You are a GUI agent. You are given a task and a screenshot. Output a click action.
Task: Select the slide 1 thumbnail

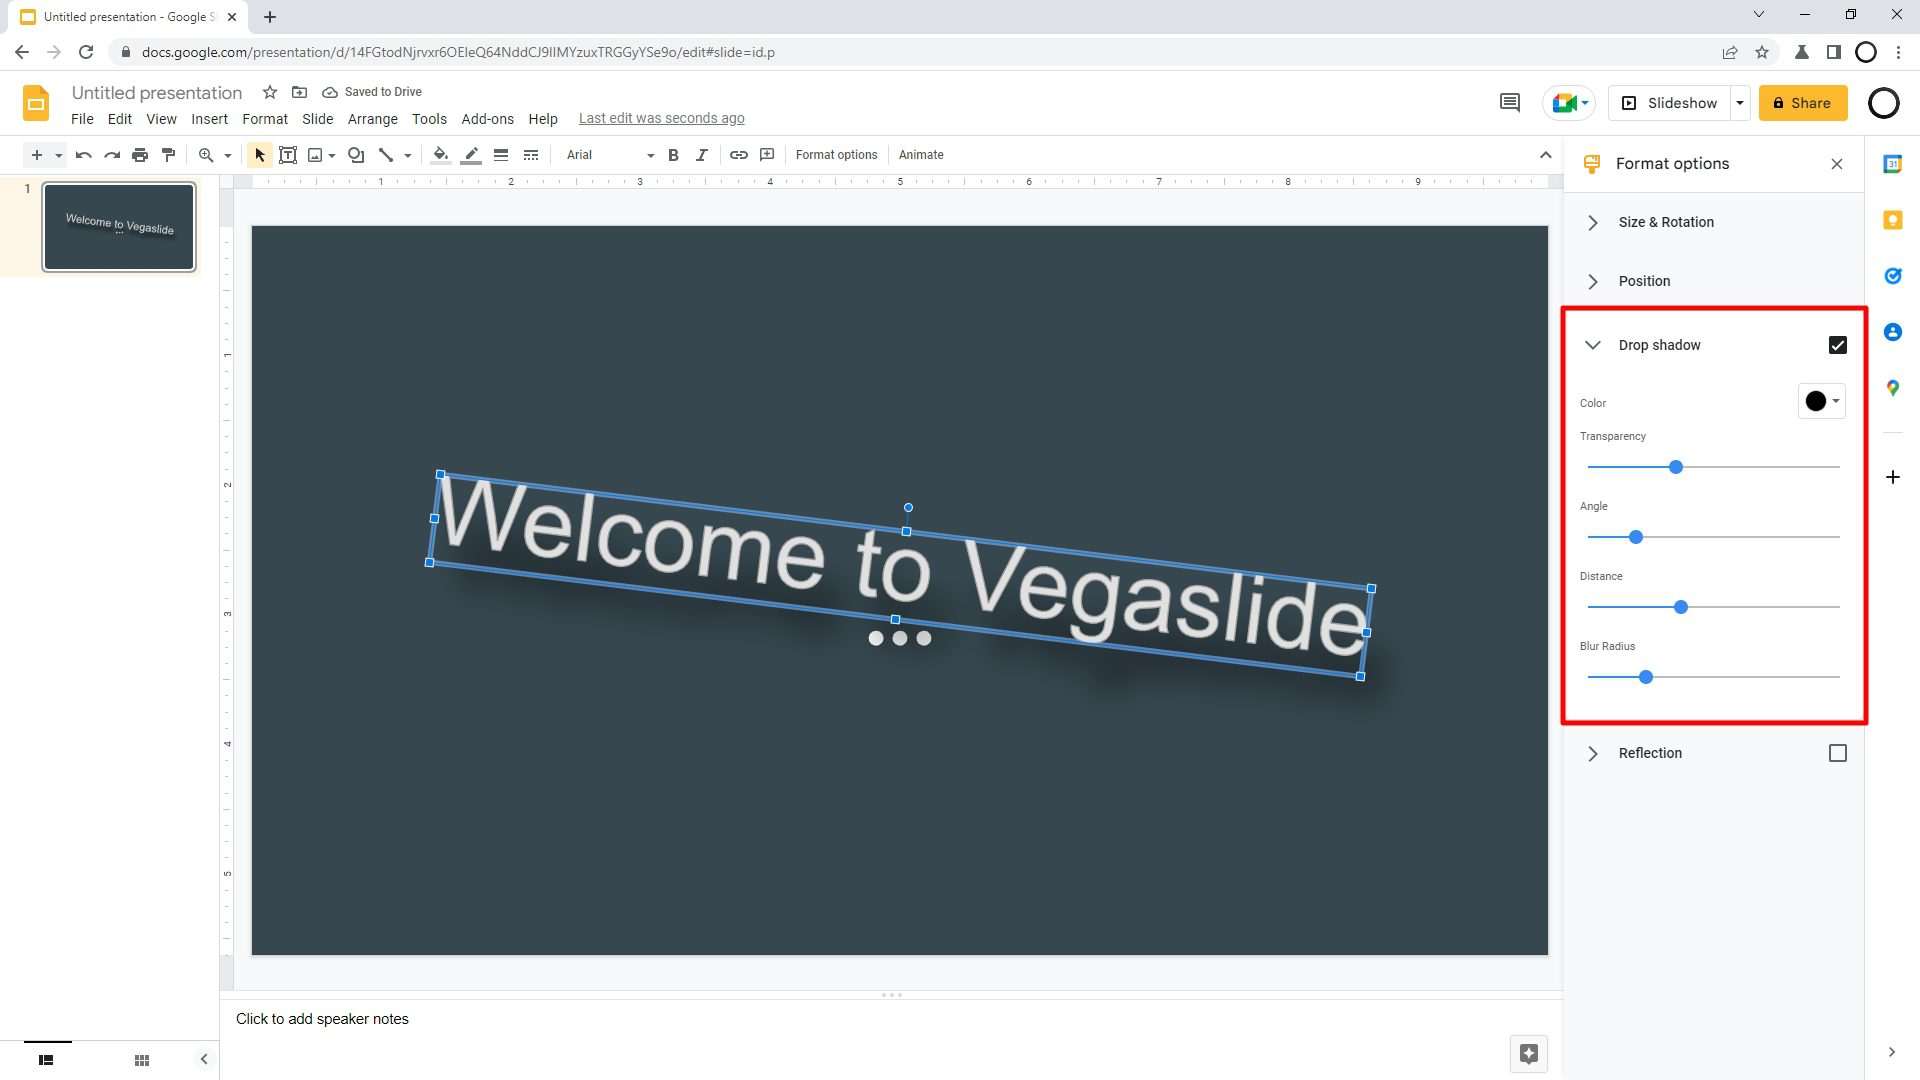118,226
